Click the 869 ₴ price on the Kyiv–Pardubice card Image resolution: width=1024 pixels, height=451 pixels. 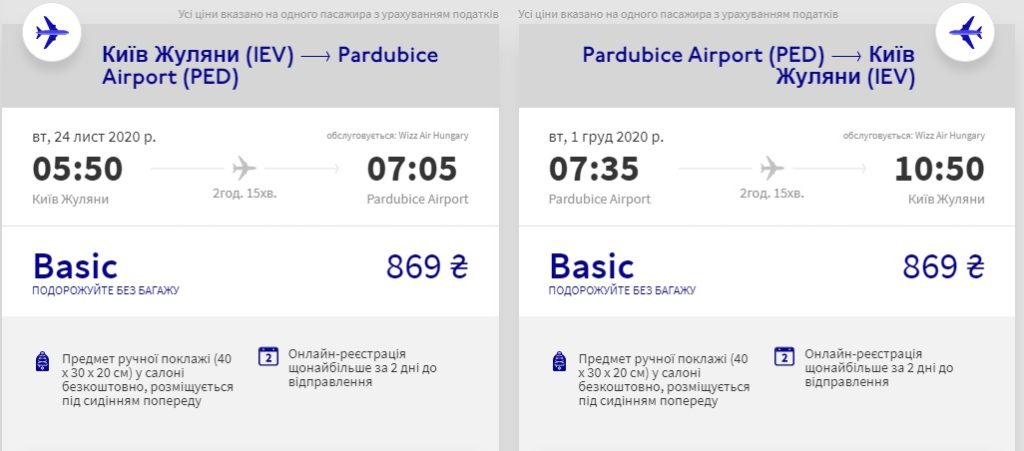(x=427, y=267)
